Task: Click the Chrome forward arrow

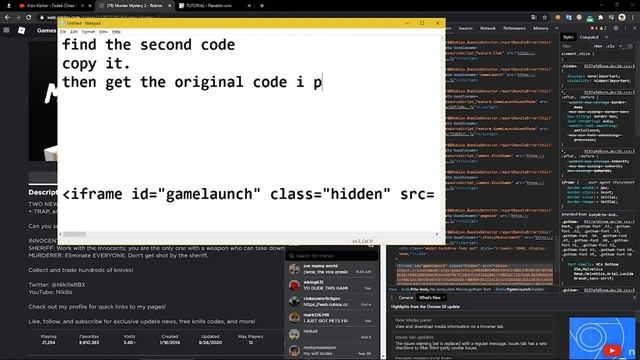Action: [18, 17]
